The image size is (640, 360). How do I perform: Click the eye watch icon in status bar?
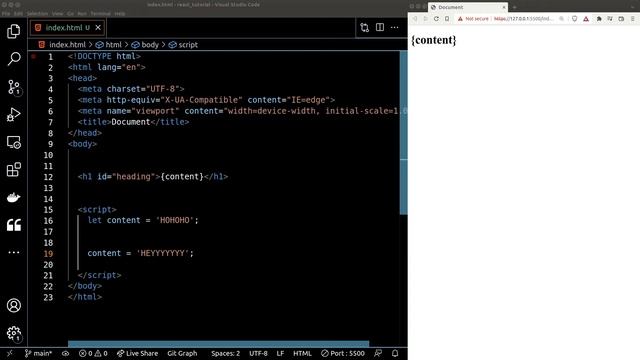pyautogui.click(x=65, y=353)
